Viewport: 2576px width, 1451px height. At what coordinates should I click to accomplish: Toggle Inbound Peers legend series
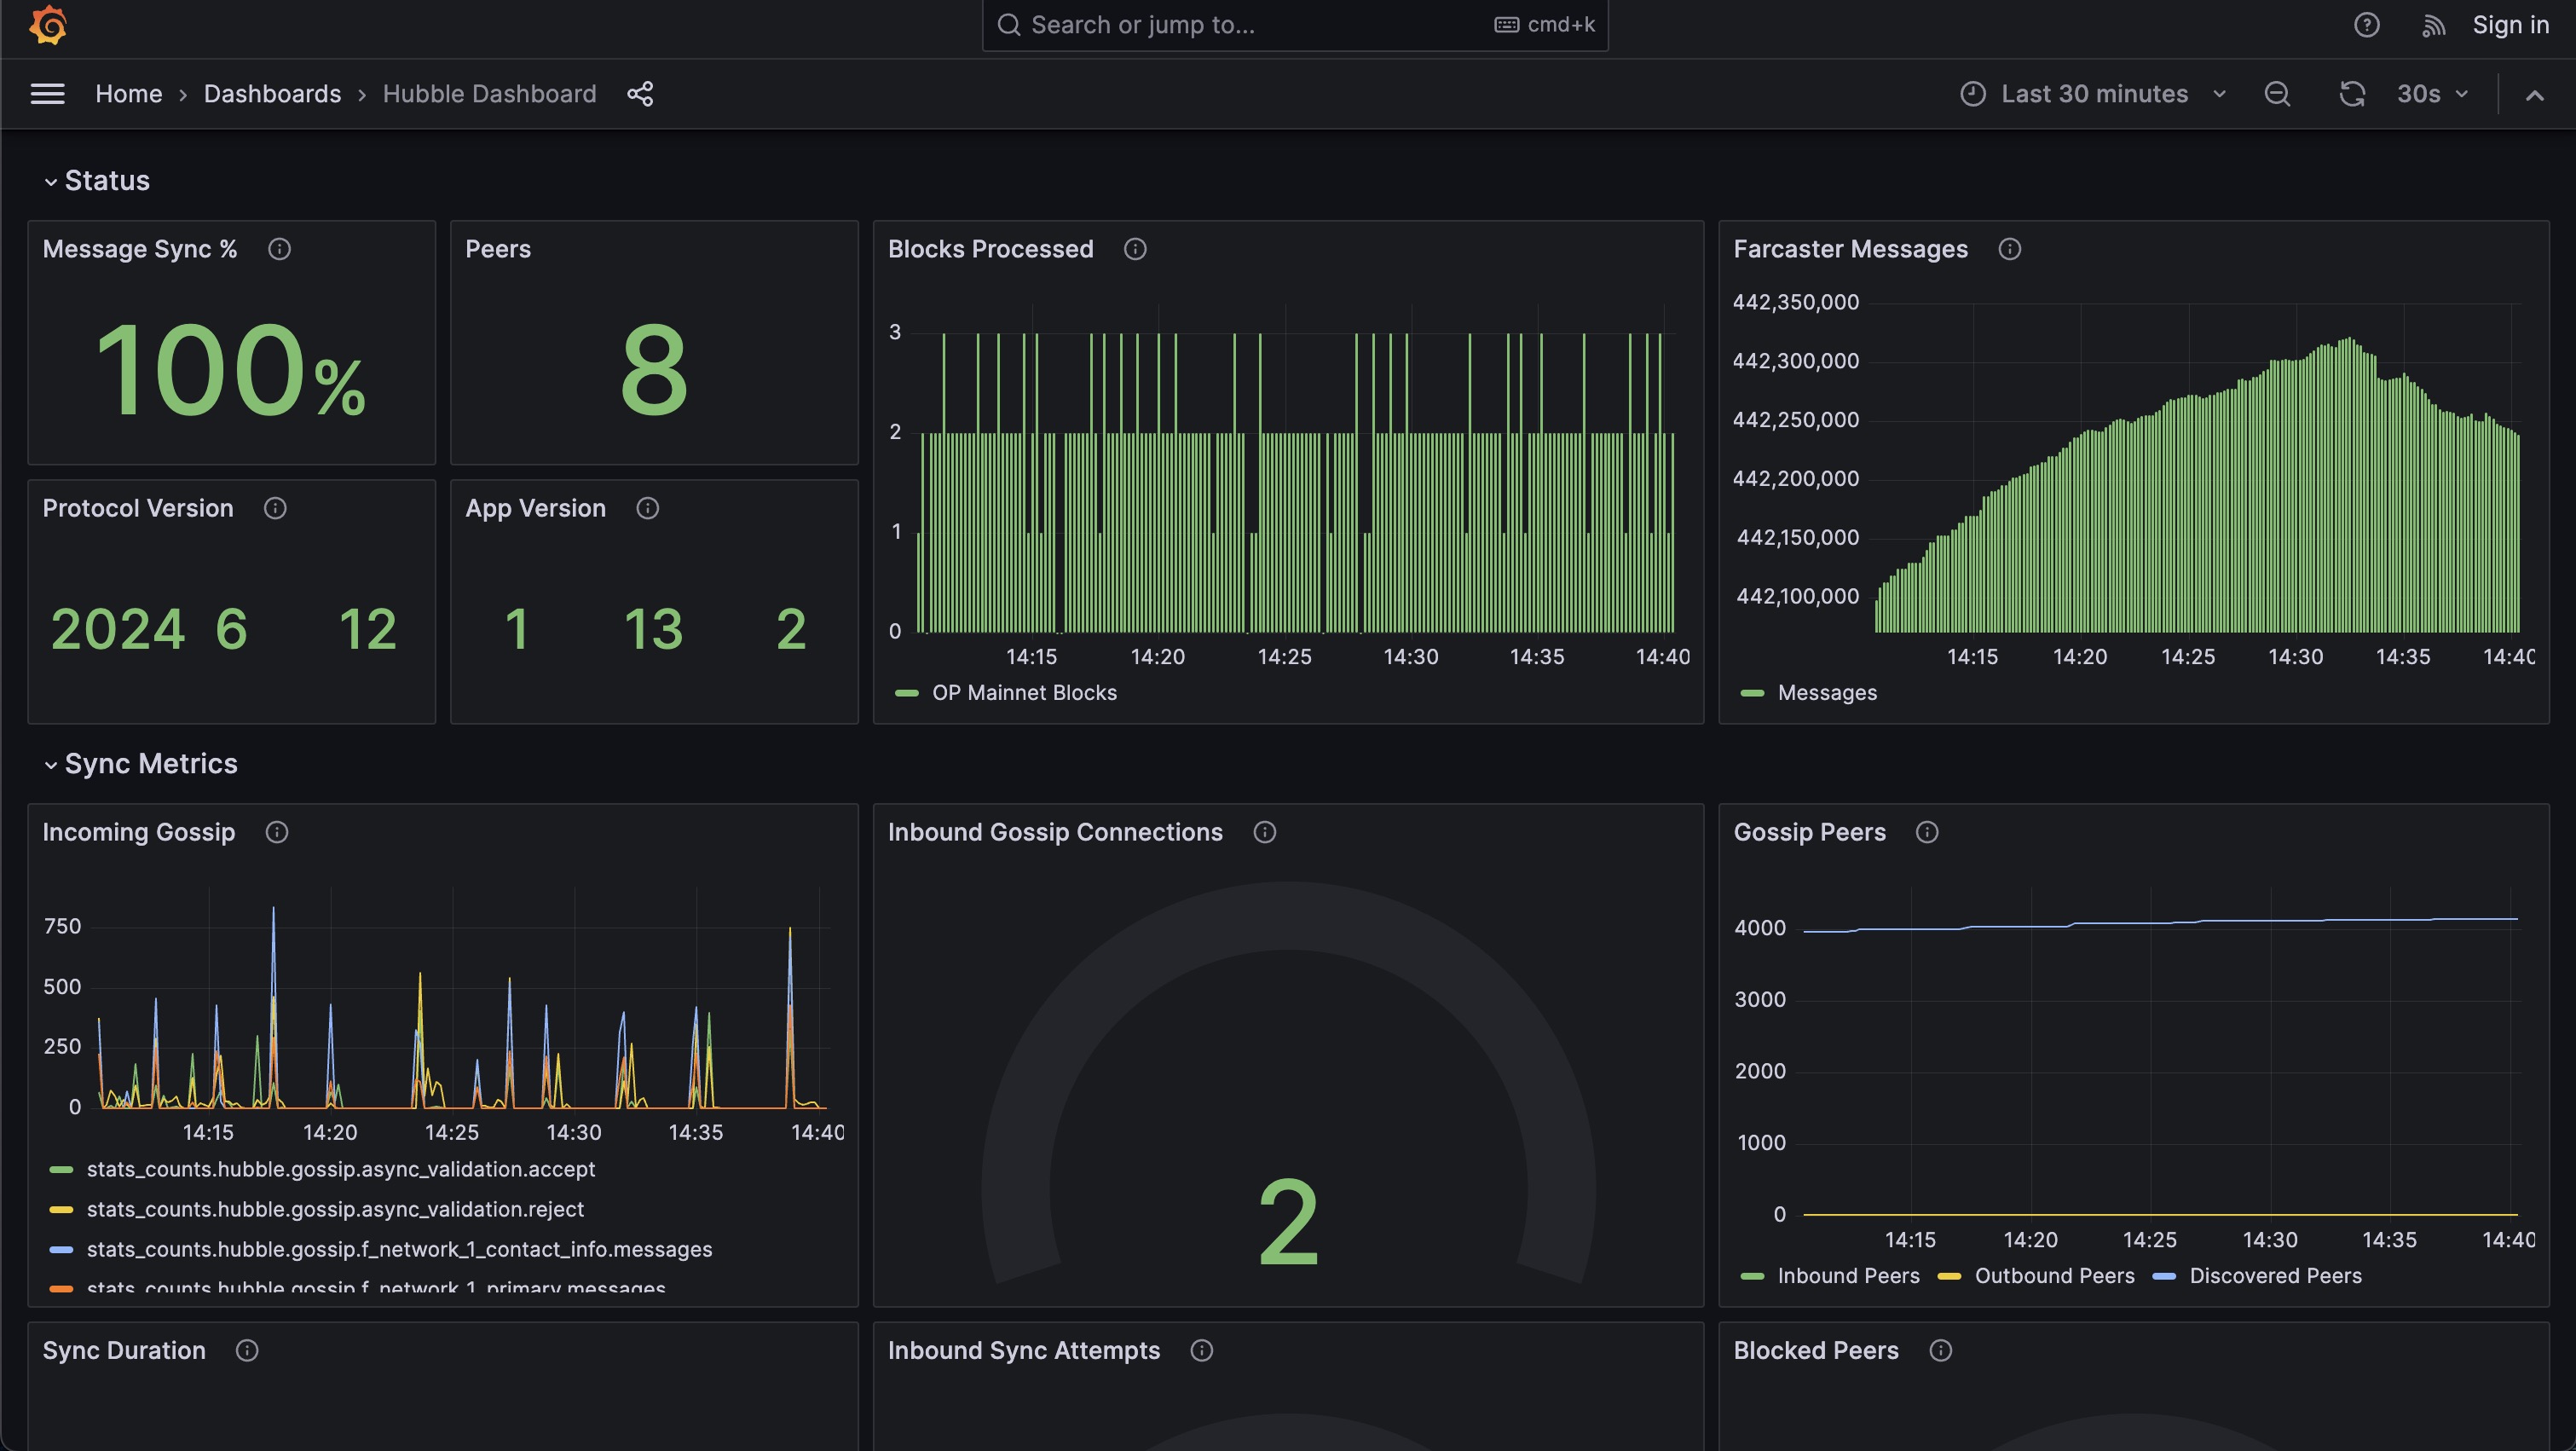(1848, 1276)
